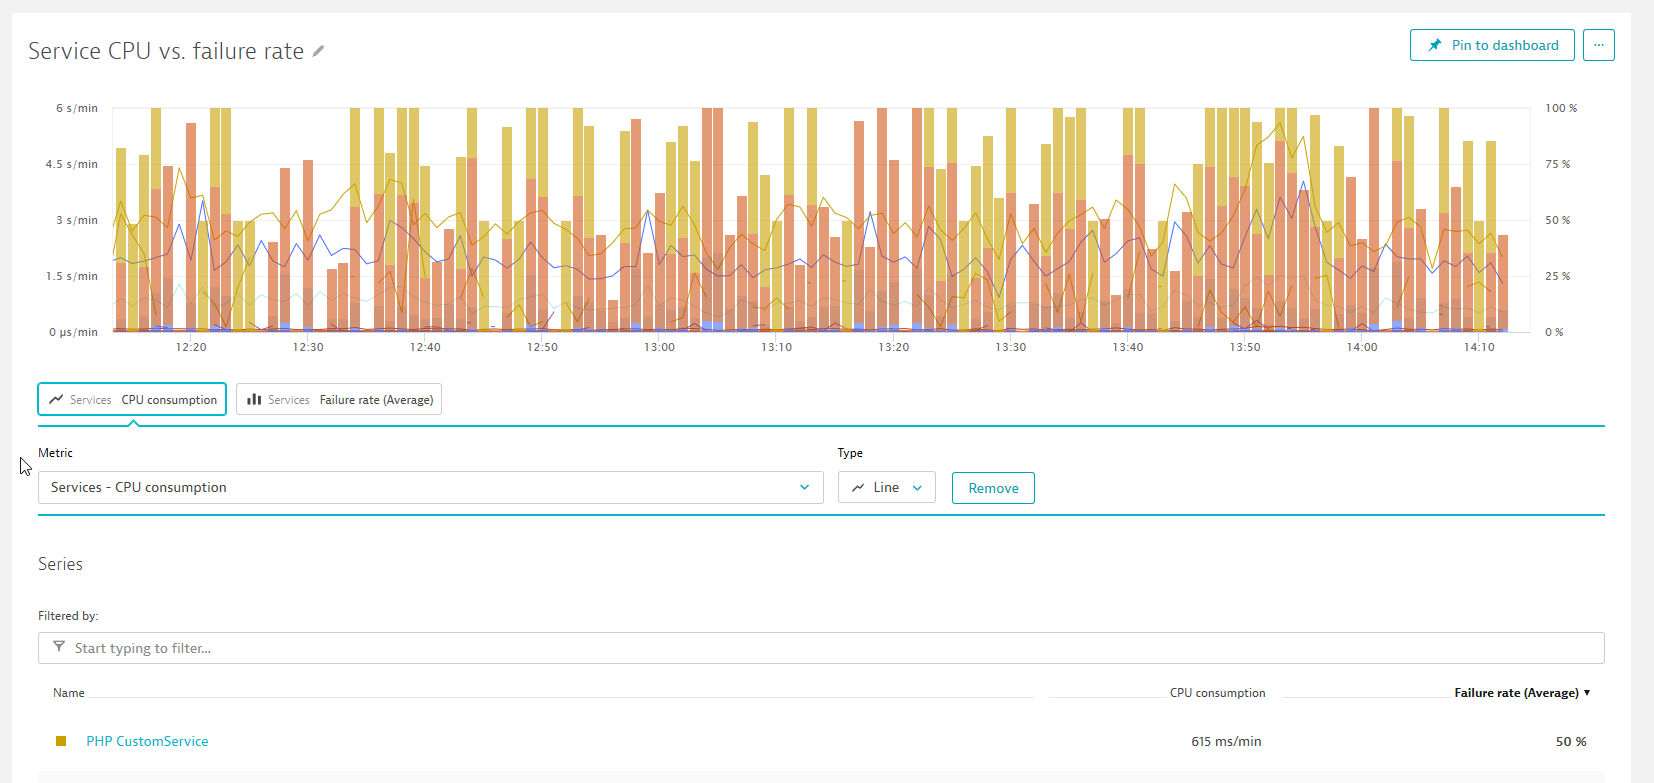Click the funnel filter icon
1654x783 pixels.
click(59, 647)
